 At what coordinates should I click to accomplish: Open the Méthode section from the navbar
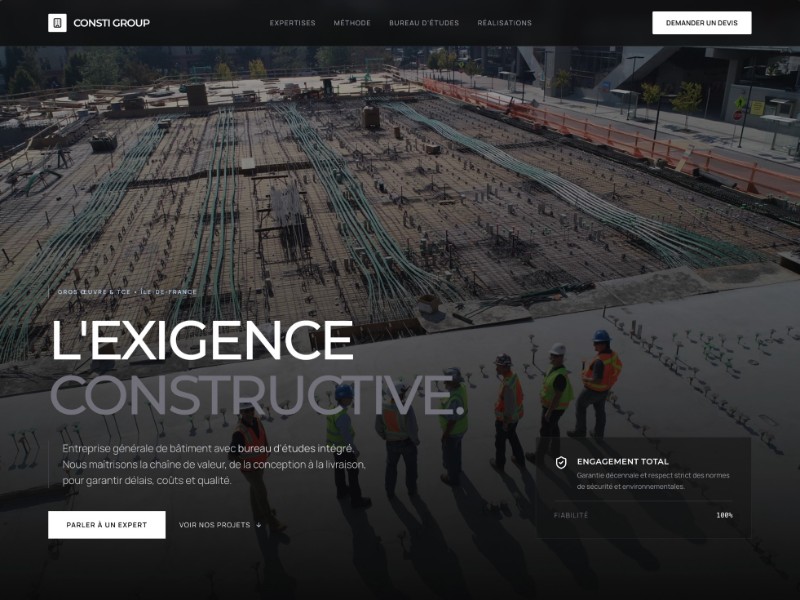(351, 22)
